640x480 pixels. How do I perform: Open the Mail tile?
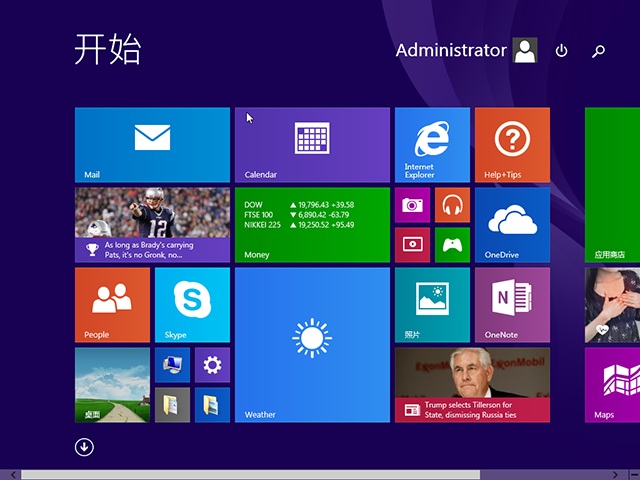point(152,144)
